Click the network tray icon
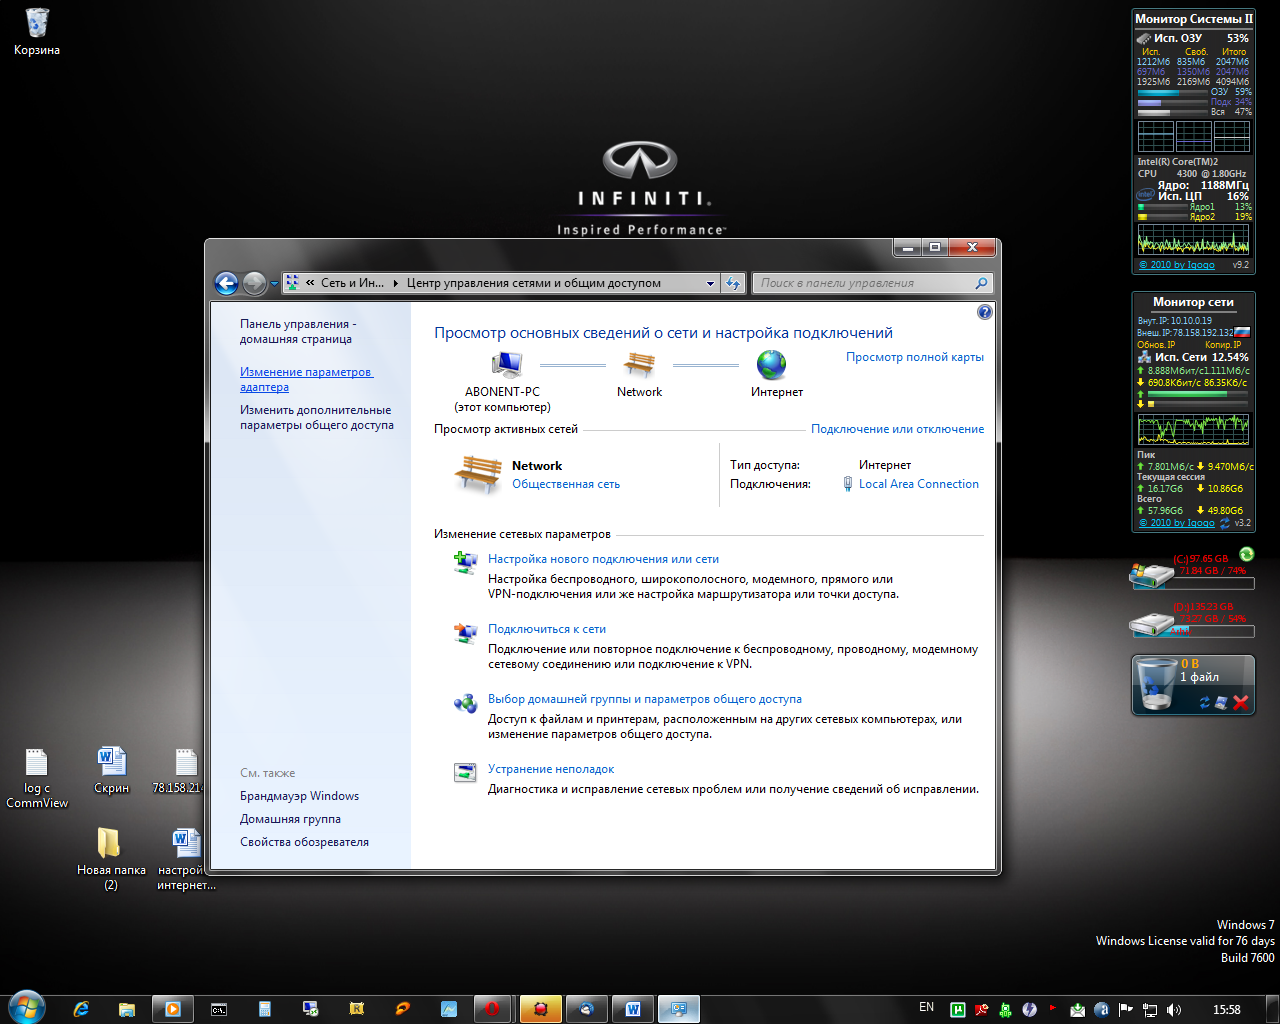The width and height of the screenshot is (1280, 1024). click(x=1150, y=1010)
